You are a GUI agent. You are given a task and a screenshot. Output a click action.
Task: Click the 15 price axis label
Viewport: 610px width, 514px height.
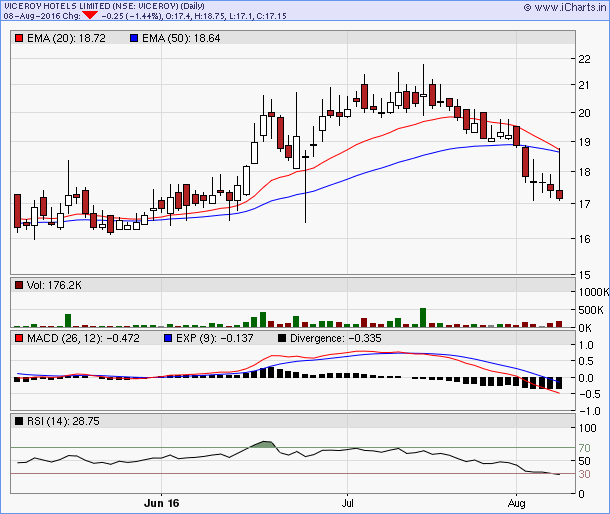[584, 275]
